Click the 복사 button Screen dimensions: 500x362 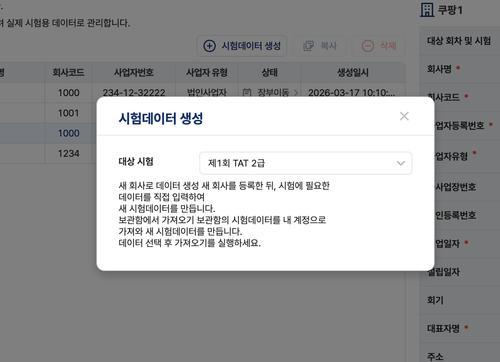click(319, 46)
